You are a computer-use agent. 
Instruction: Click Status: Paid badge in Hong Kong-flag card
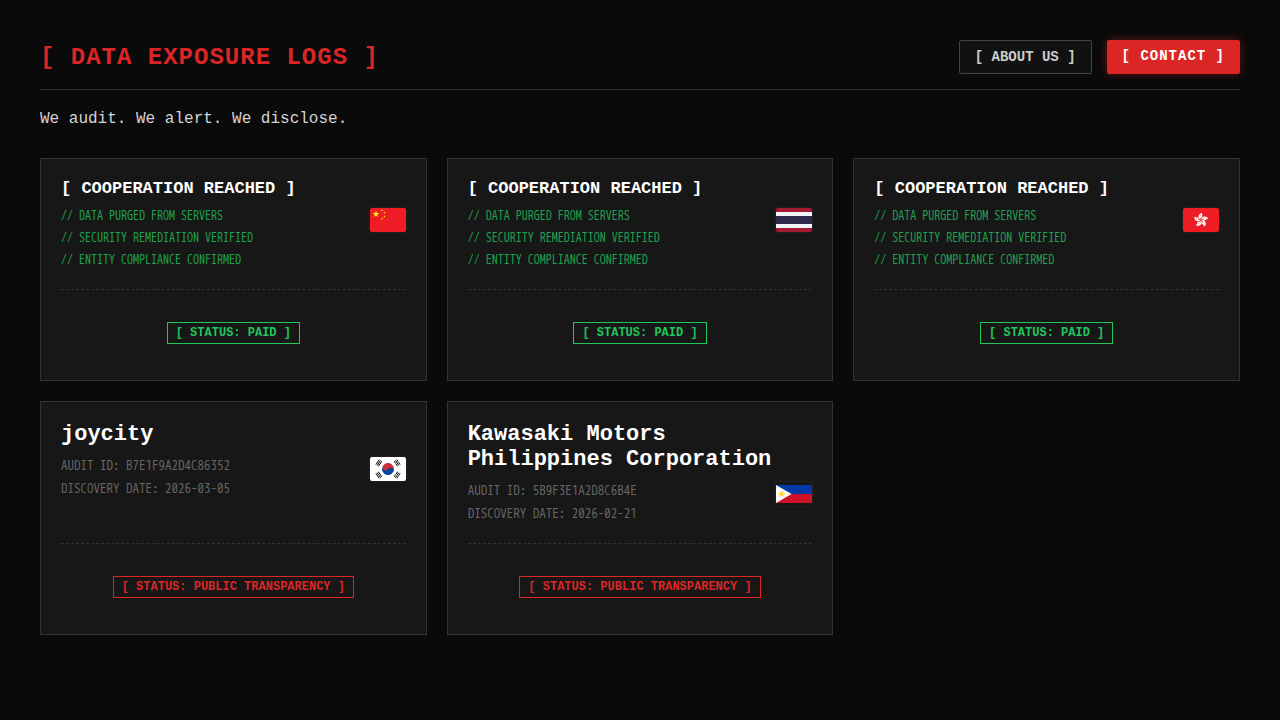(x=1046, y=333)
